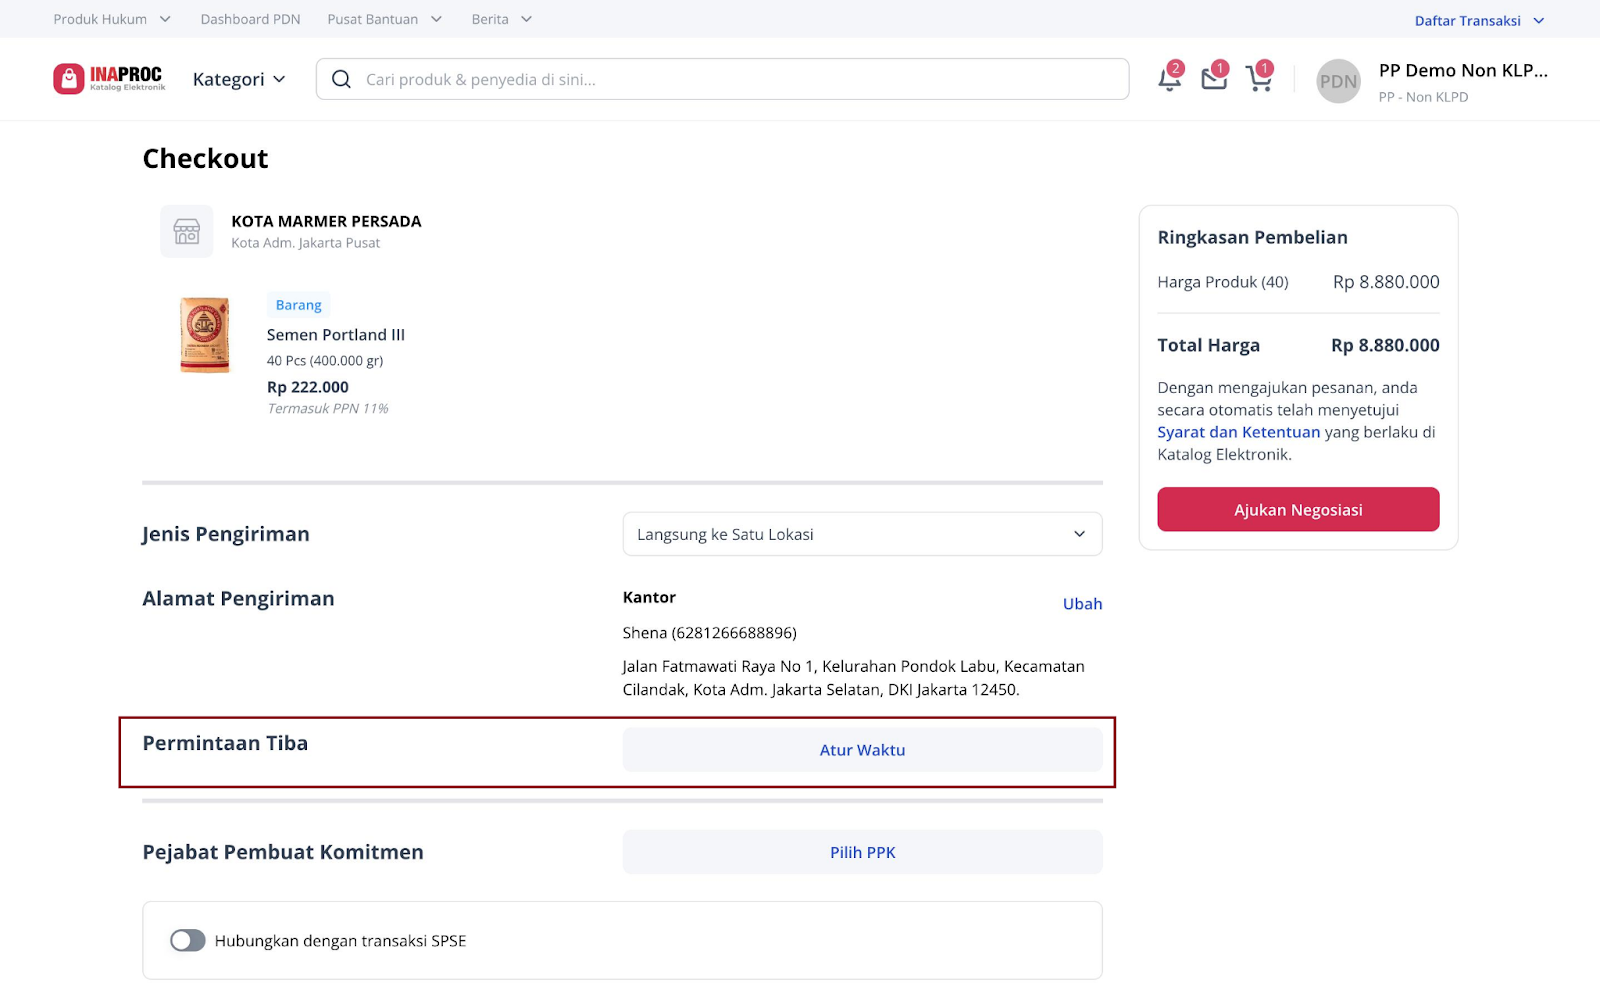
Task: Click the Kantor address label
Action: click(x=649, y=597)
